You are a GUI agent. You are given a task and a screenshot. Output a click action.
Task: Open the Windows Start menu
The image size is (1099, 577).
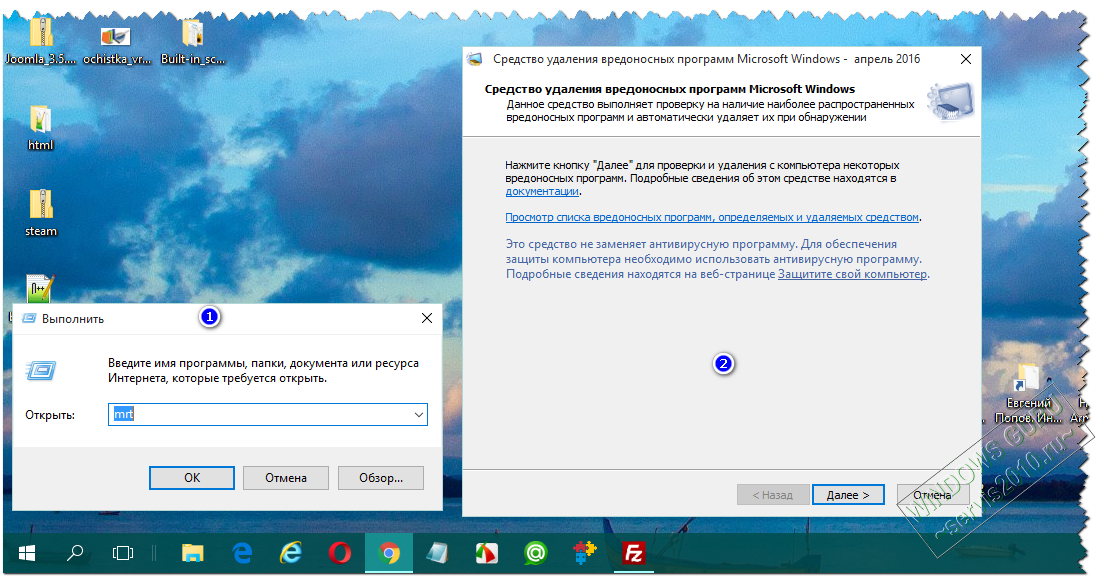pos(27,554)
